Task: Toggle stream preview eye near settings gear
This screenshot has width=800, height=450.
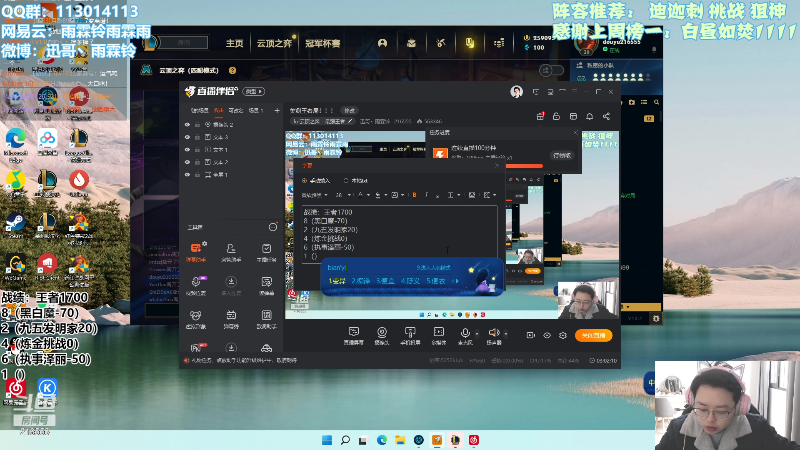Action: [x=547, y=335]
